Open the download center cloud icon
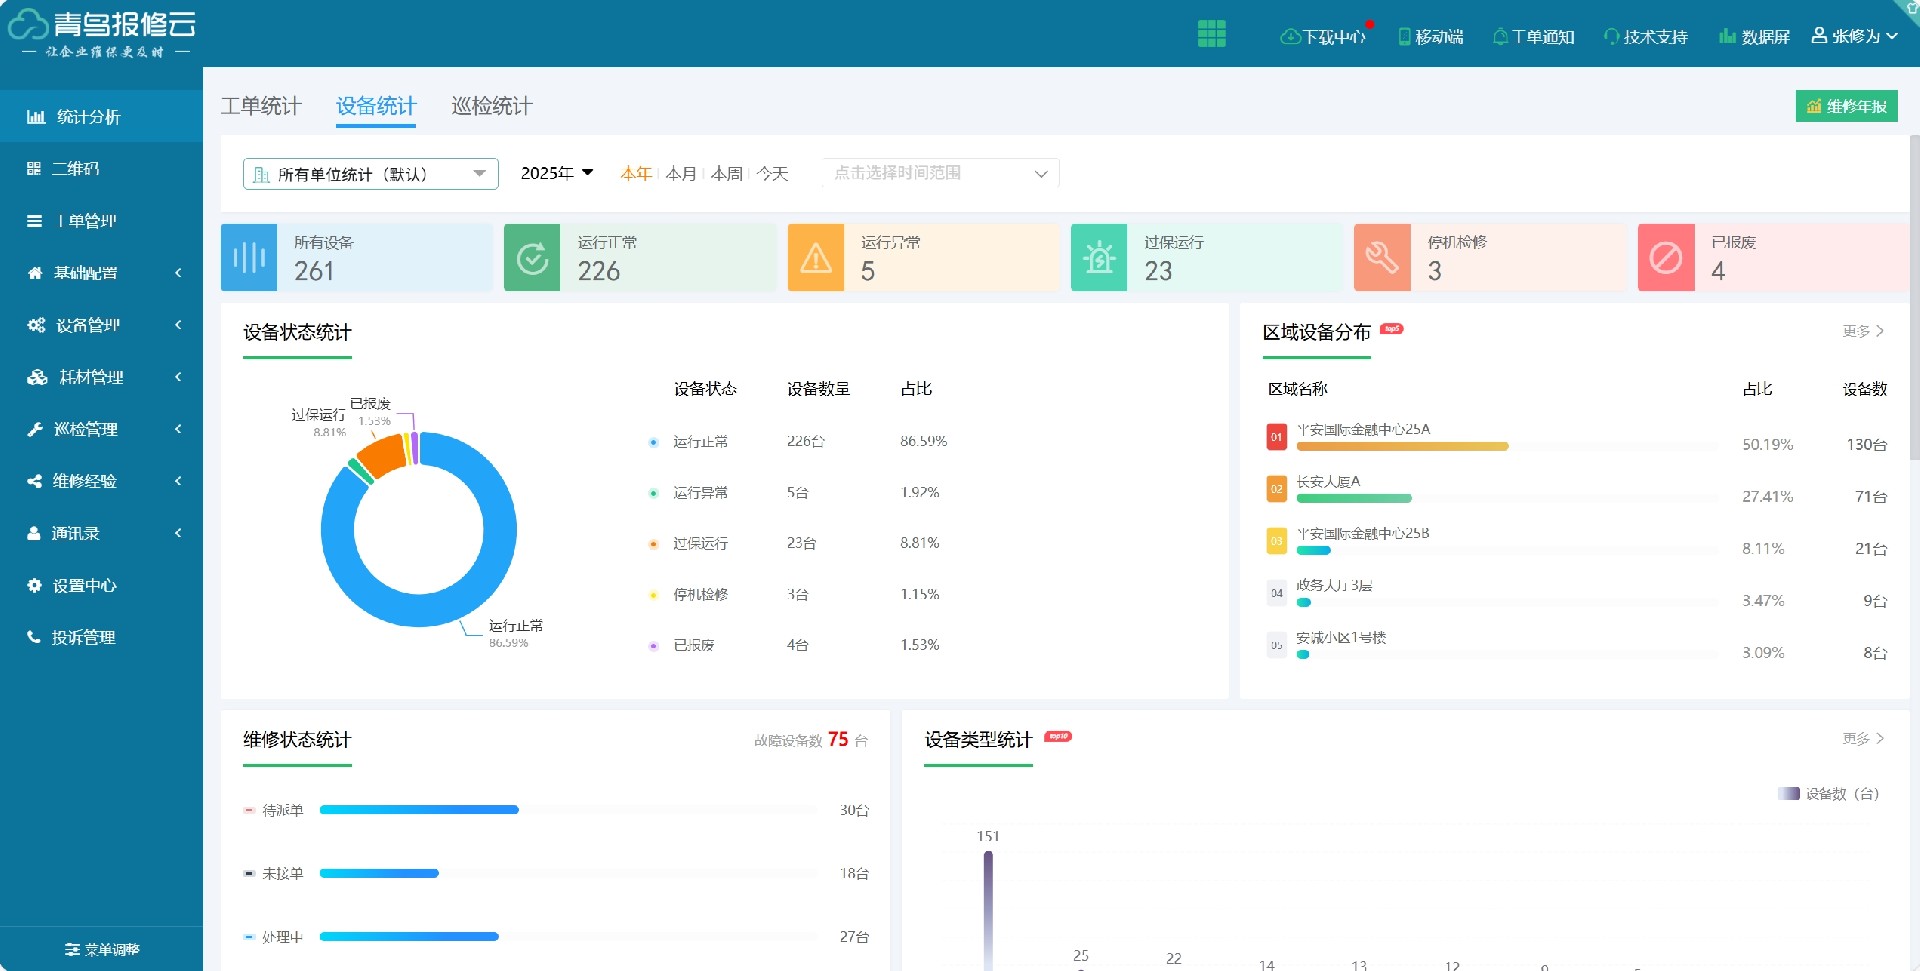1920x971 pixels. point(1290,37)
